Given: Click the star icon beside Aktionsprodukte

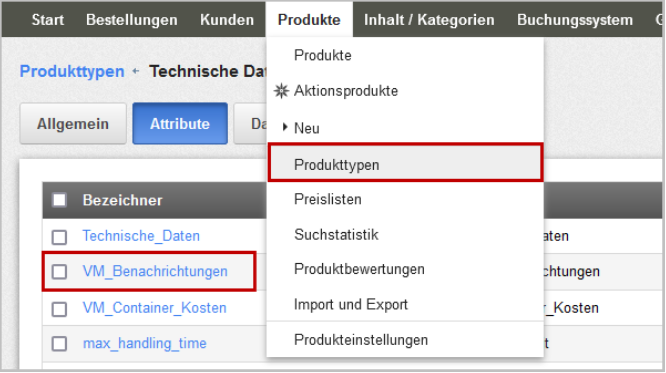Looking at the screenshot, I should pyautogui.click(x=281, y=91).
